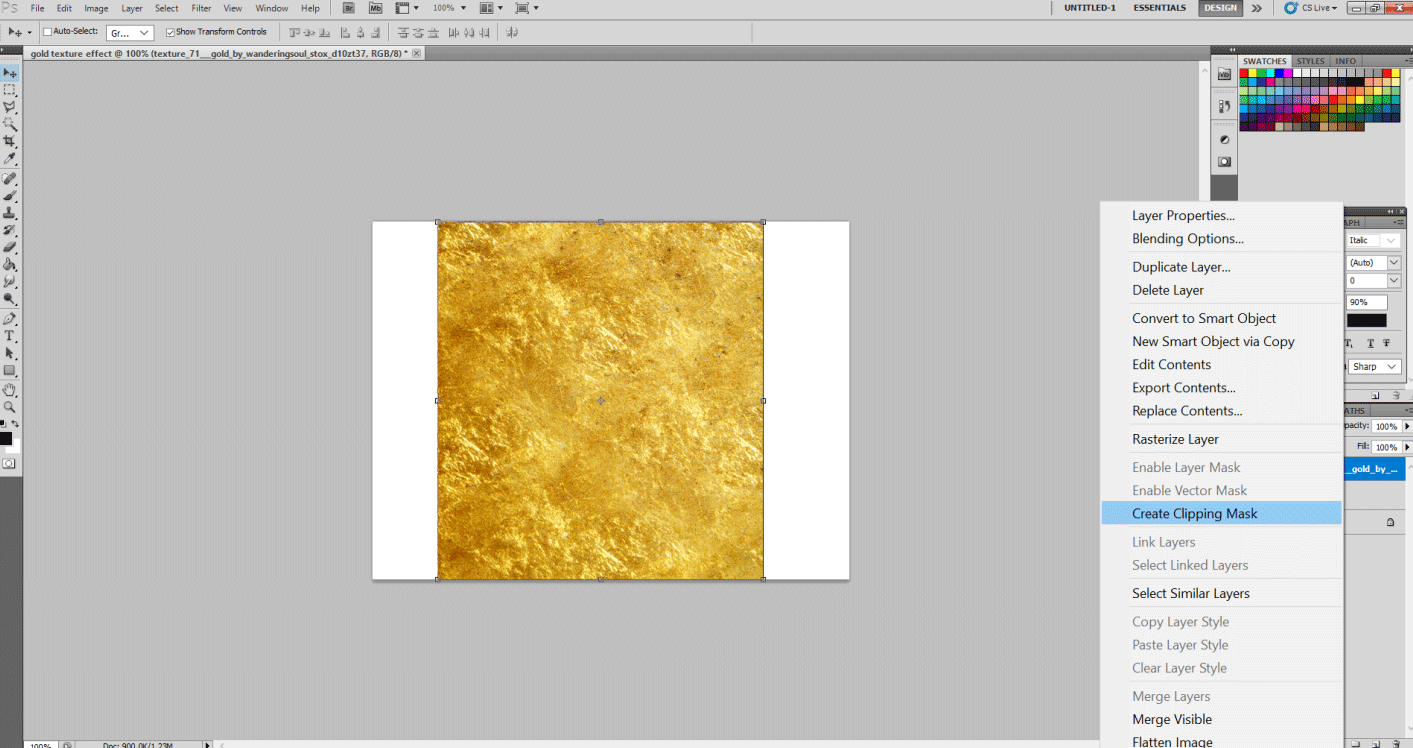Enable the Auto-Select checkbox
The width and height of the screenshot is (1413, 748).
47,31
